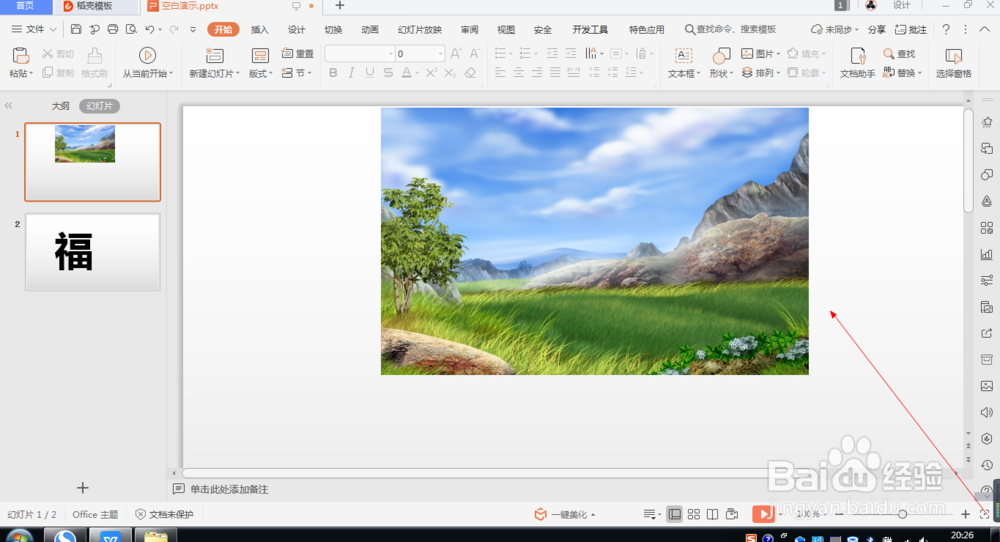The image size is (1000, 542).
Task: Open the Developer Tools (开发工具) tab
Action: [590, 29]
